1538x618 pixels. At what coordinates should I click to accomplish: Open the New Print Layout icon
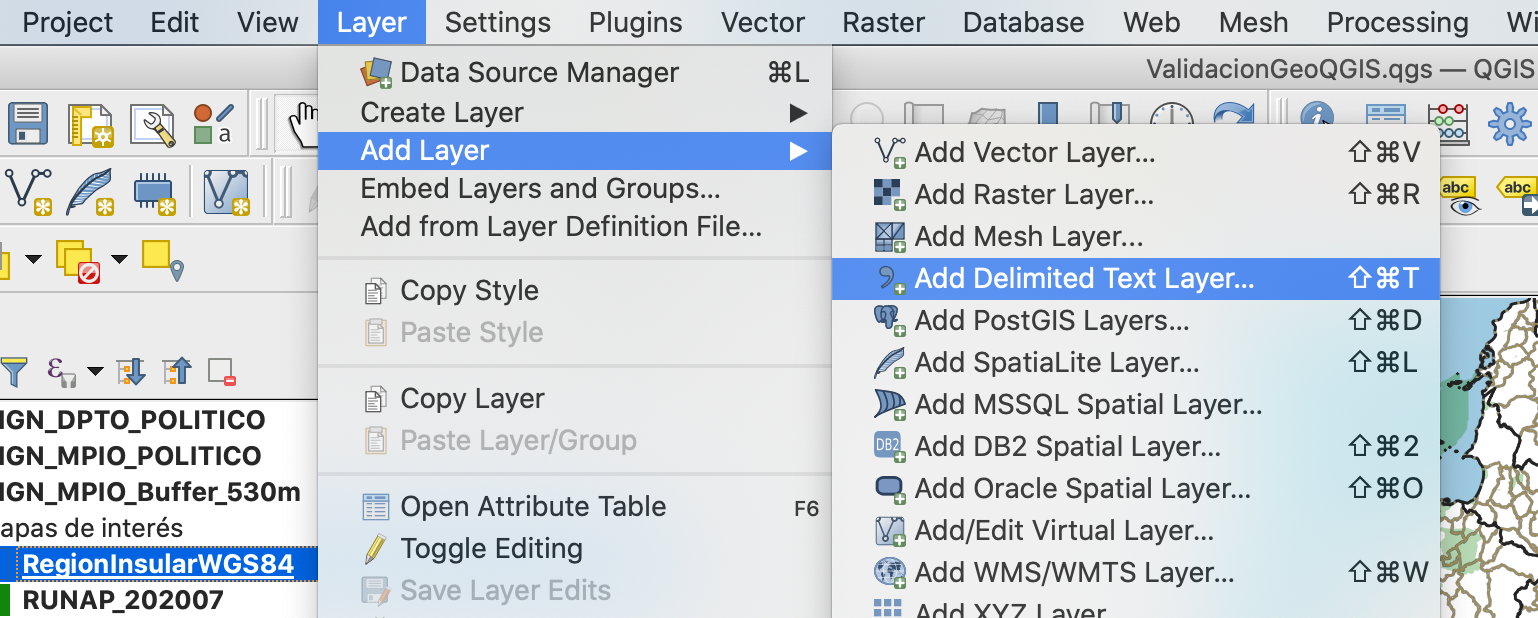[91, 125]
